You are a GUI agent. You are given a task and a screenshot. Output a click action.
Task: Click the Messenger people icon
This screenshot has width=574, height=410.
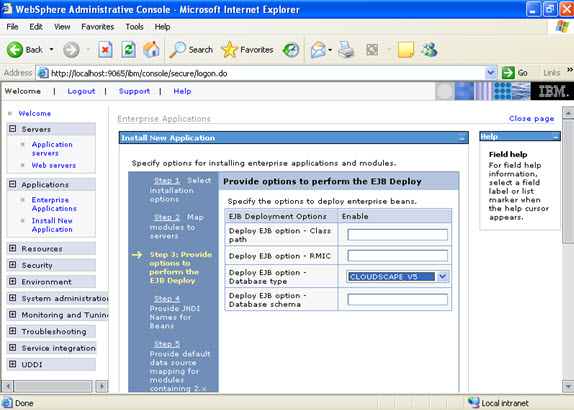click(429, 49)
